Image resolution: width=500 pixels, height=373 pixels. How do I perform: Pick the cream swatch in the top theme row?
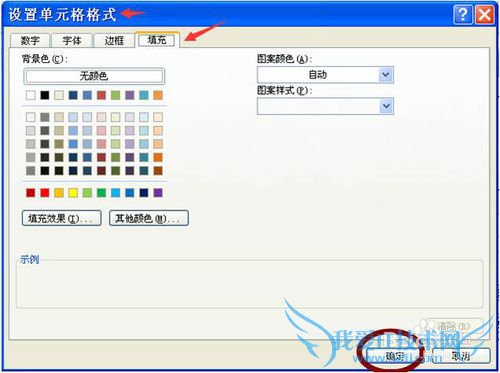click(59, 95)
